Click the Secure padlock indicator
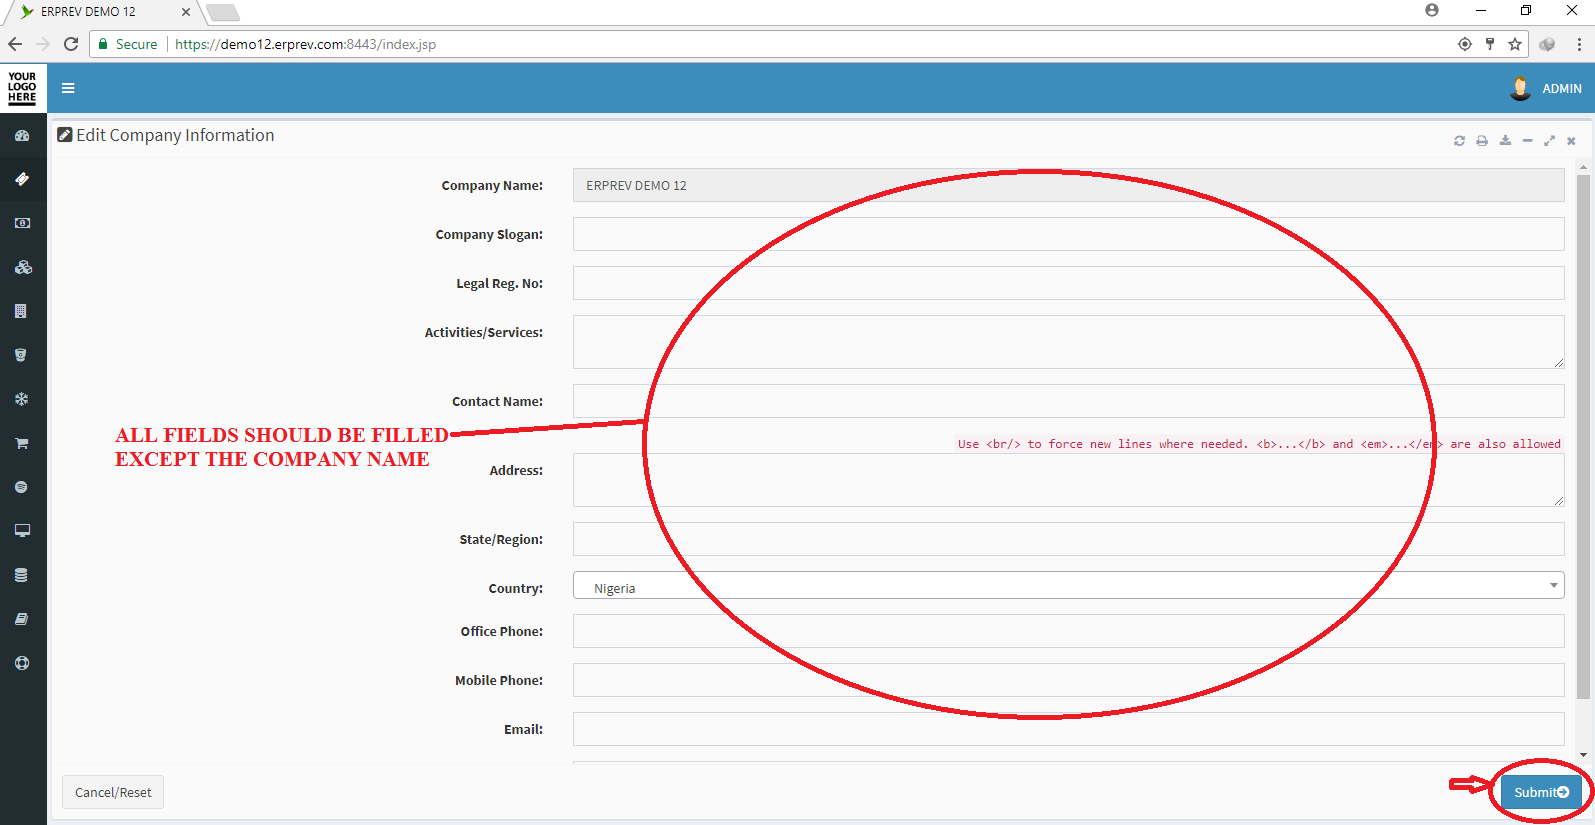This screenshot has height=825, width=1595. 128,44
